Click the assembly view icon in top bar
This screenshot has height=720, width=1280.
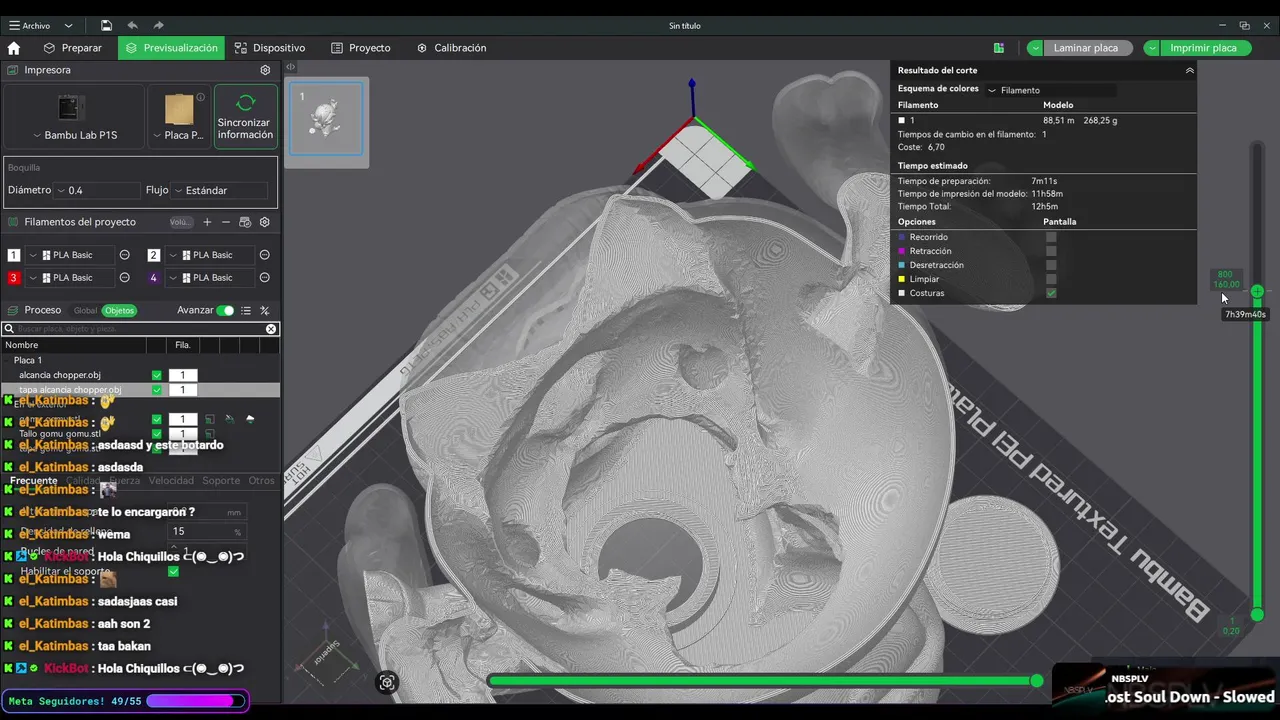(x=998, y=48)
